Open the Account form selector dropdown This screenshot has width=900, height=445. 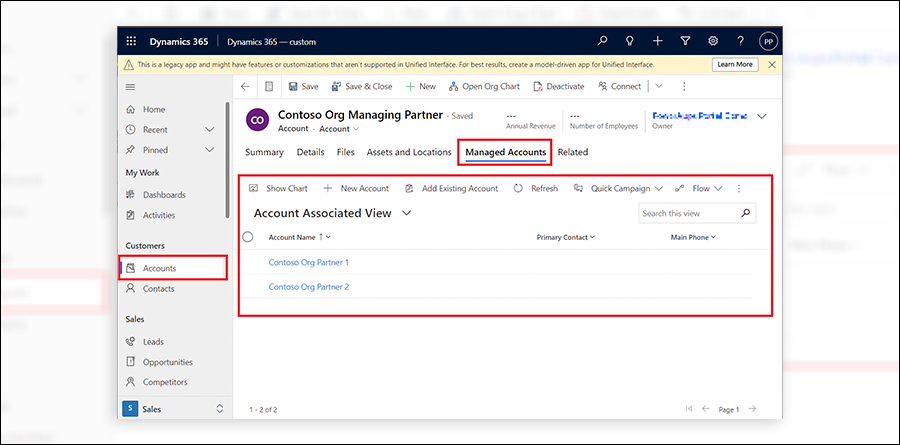click(x=339, y=129)
